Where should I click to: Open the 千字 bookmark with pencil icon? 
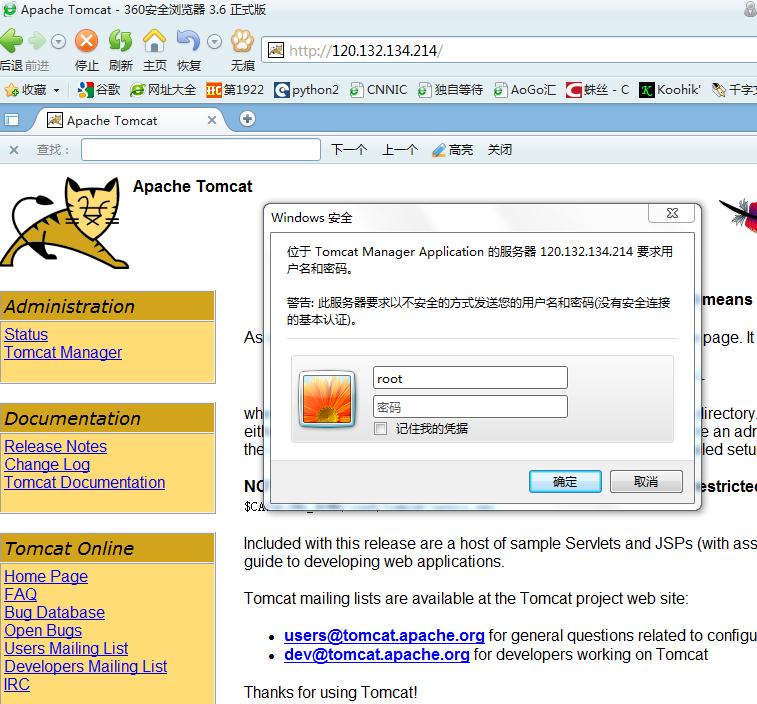734,90
